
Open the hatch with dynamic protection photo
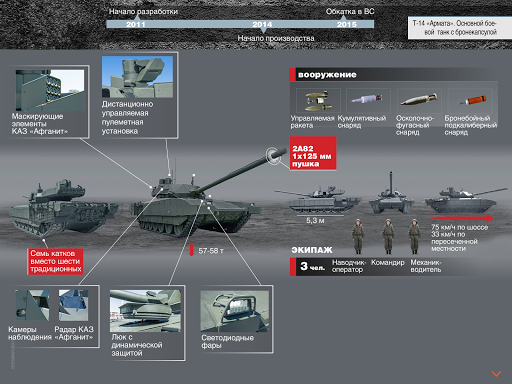coord(145,311)
